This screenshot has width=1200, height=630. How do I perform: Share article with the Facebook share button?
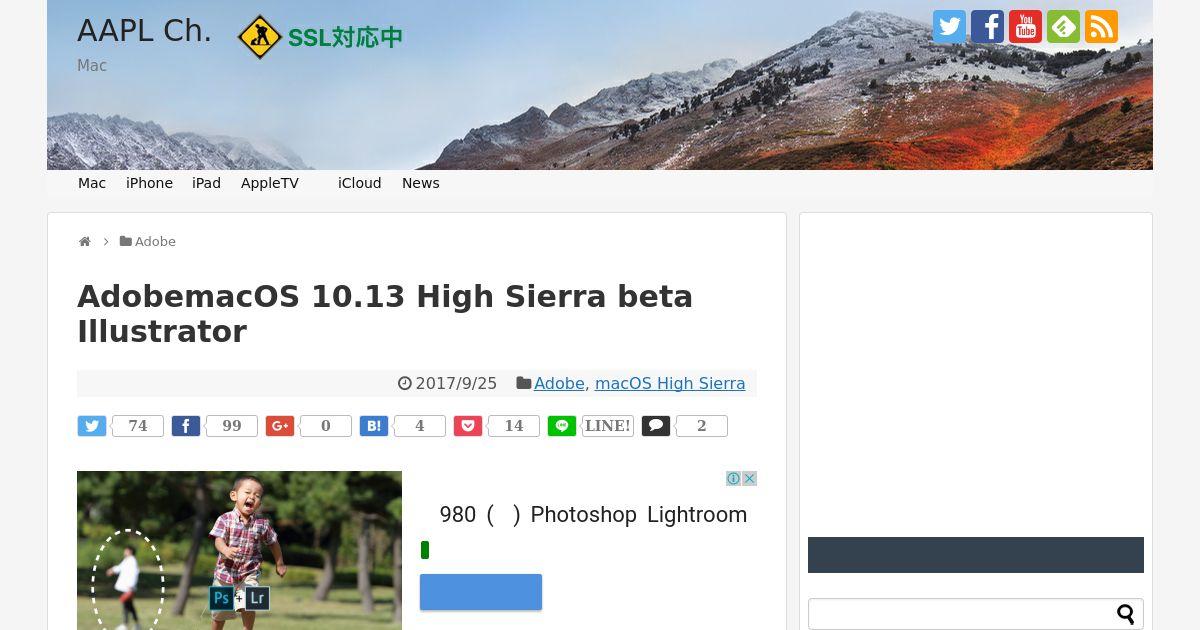coord(186,426)
